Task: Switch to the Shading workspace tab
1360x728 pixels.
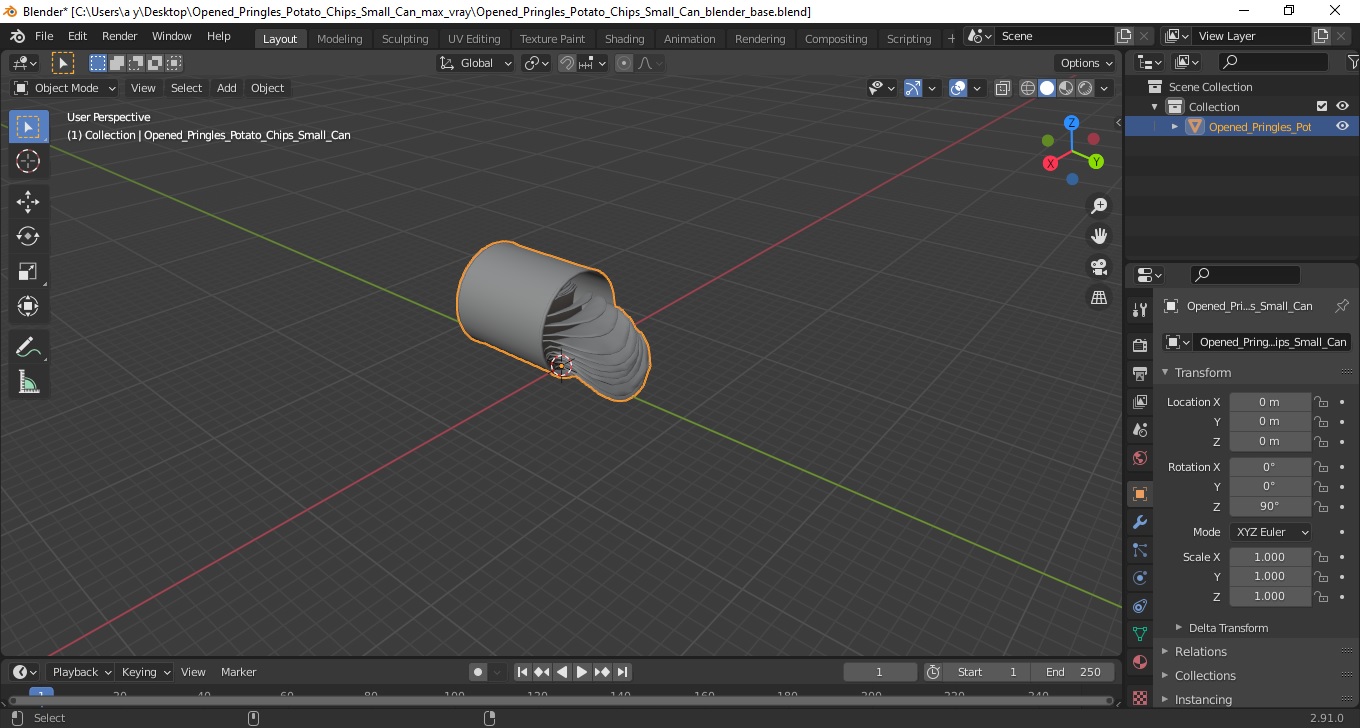Action: point(624,39)
